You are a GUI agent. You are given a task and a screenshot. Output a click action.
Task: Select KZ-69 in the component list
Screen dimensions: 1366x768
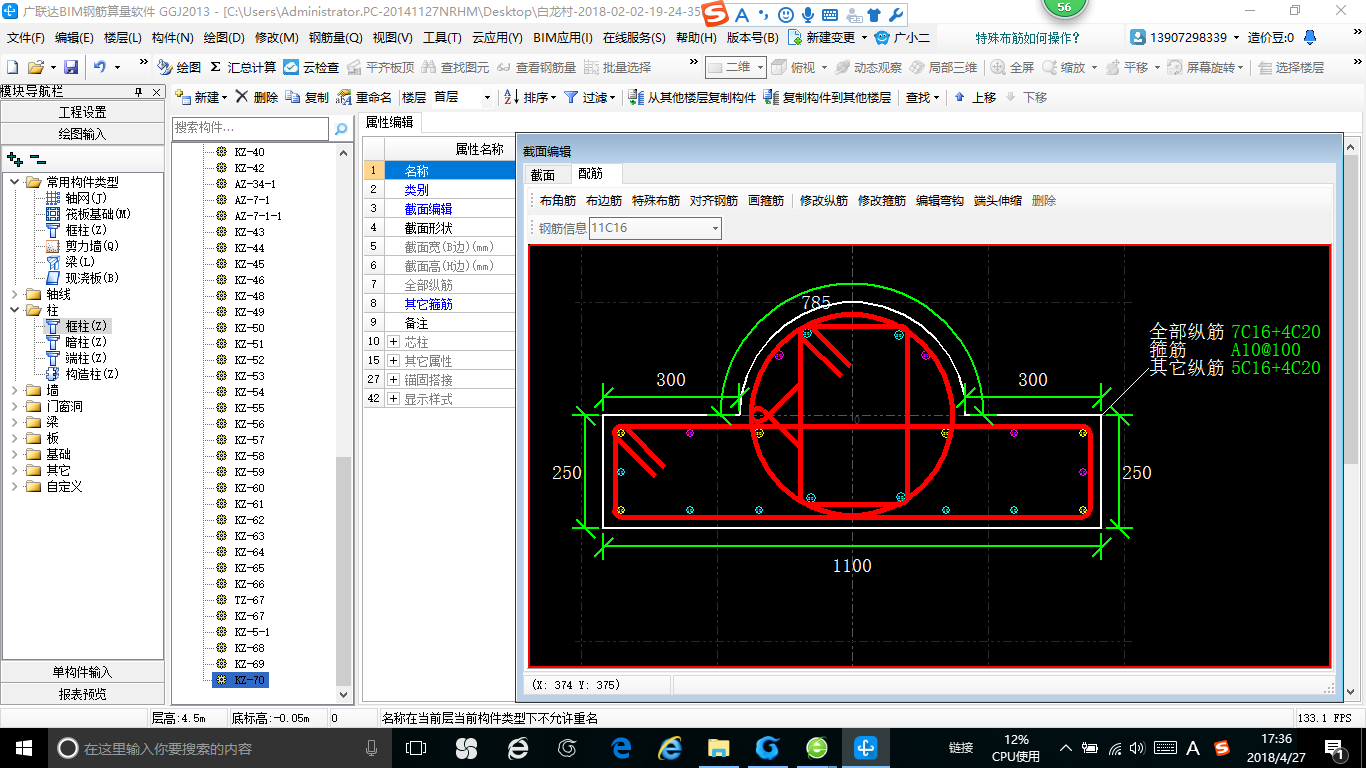249,664
